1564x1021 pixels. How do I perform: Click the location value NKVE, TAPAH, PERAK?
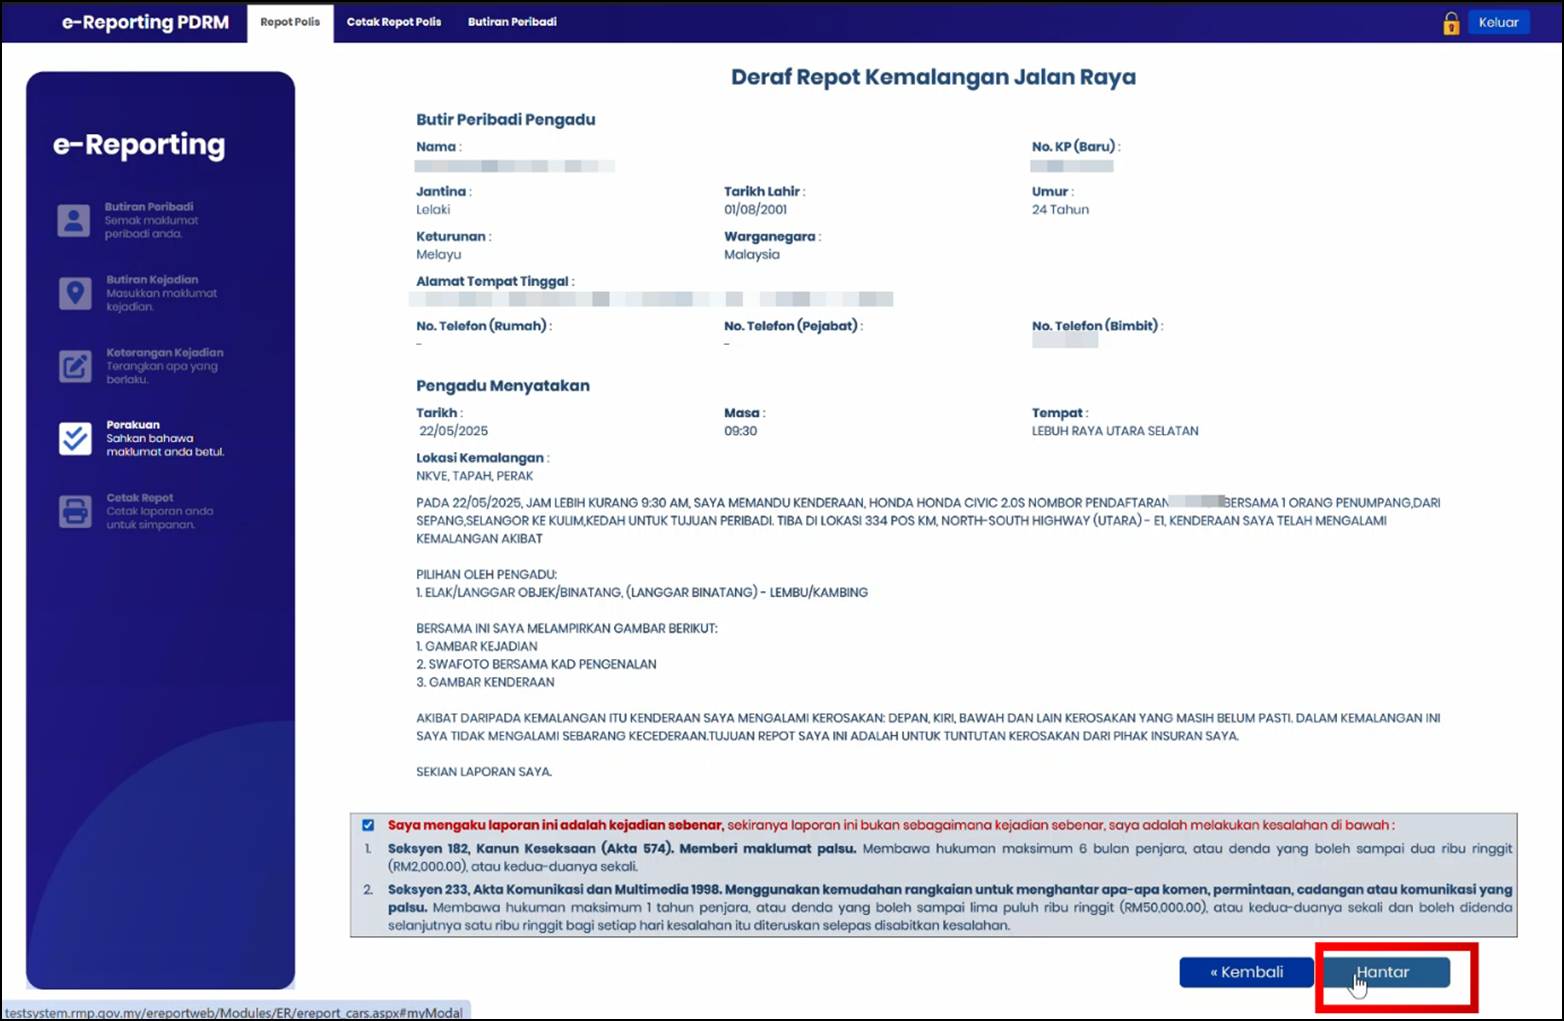[475, 476]
